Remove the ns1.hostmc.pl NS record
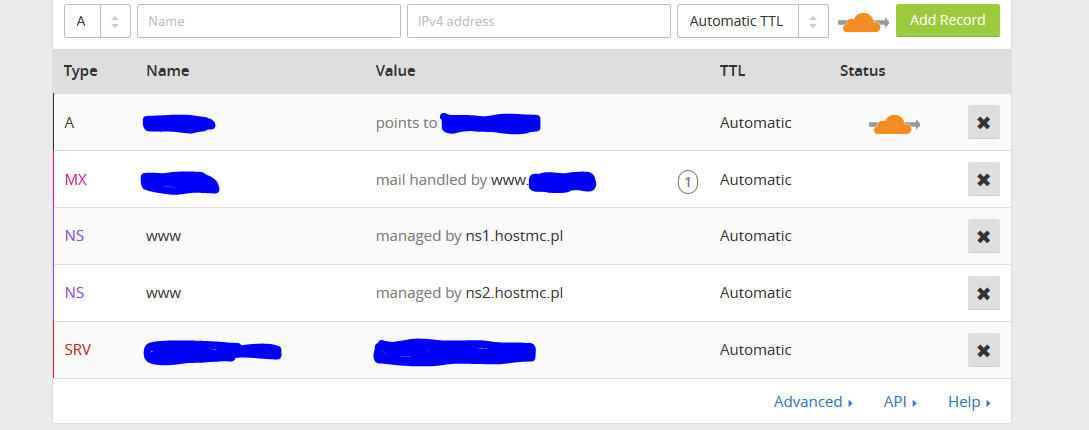 [983, 237]
